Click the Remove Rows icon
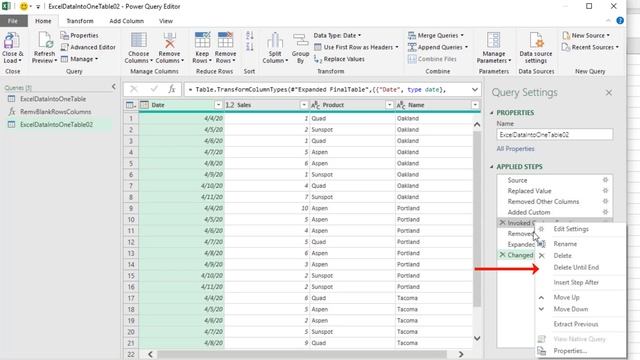This screenshot has width=640, height=360. pos(225,40)
